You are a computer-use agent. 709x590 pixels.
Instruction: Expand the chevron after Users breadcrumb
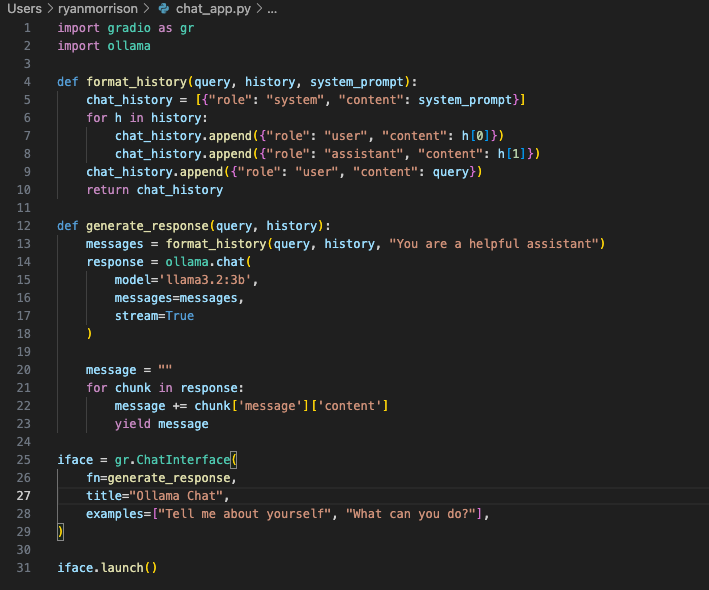(50, 9)
